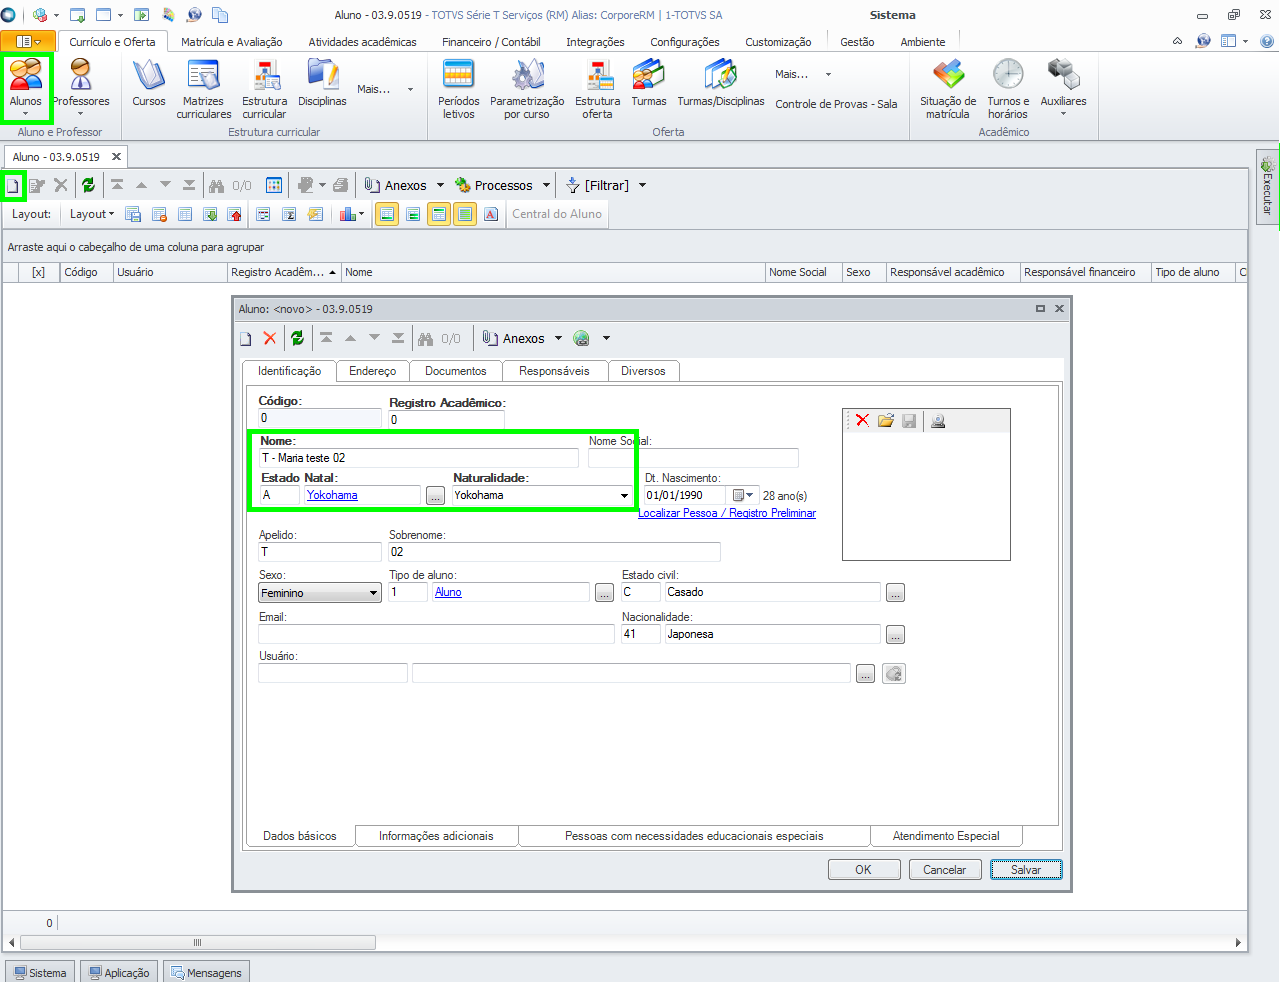The width and height of the screenshot is (1280, 982).
Task: Toggle the fourth highlighted green layout button
Action: 464,214
